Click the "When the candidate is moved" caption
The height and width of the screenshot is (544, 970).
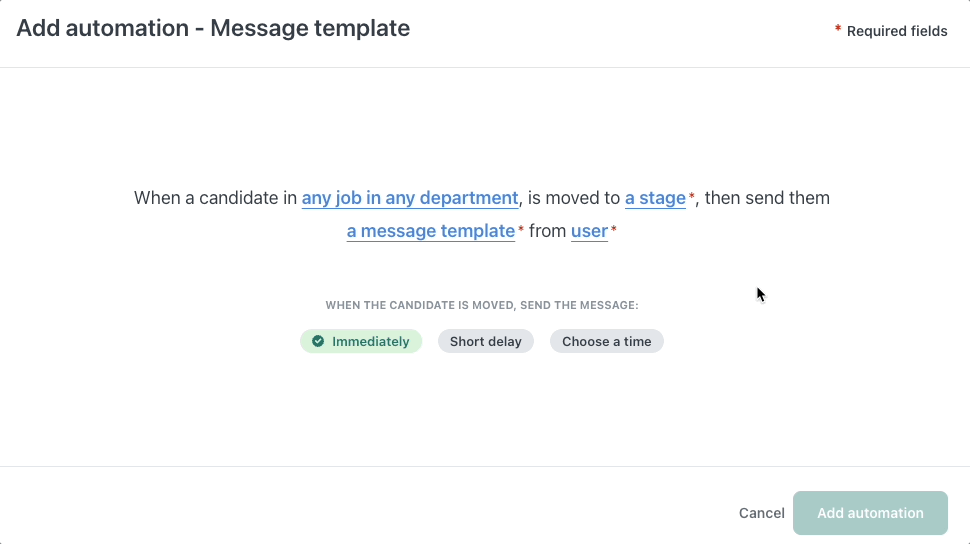tap(482, 305)
